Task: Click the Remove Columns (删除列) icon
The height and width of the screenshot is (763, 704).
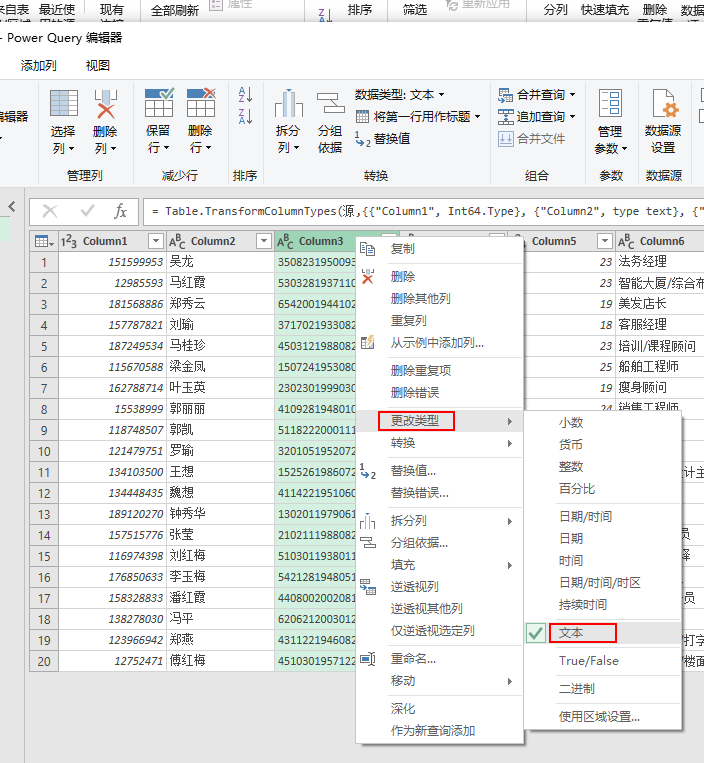Action: click(x=106, y=104)
